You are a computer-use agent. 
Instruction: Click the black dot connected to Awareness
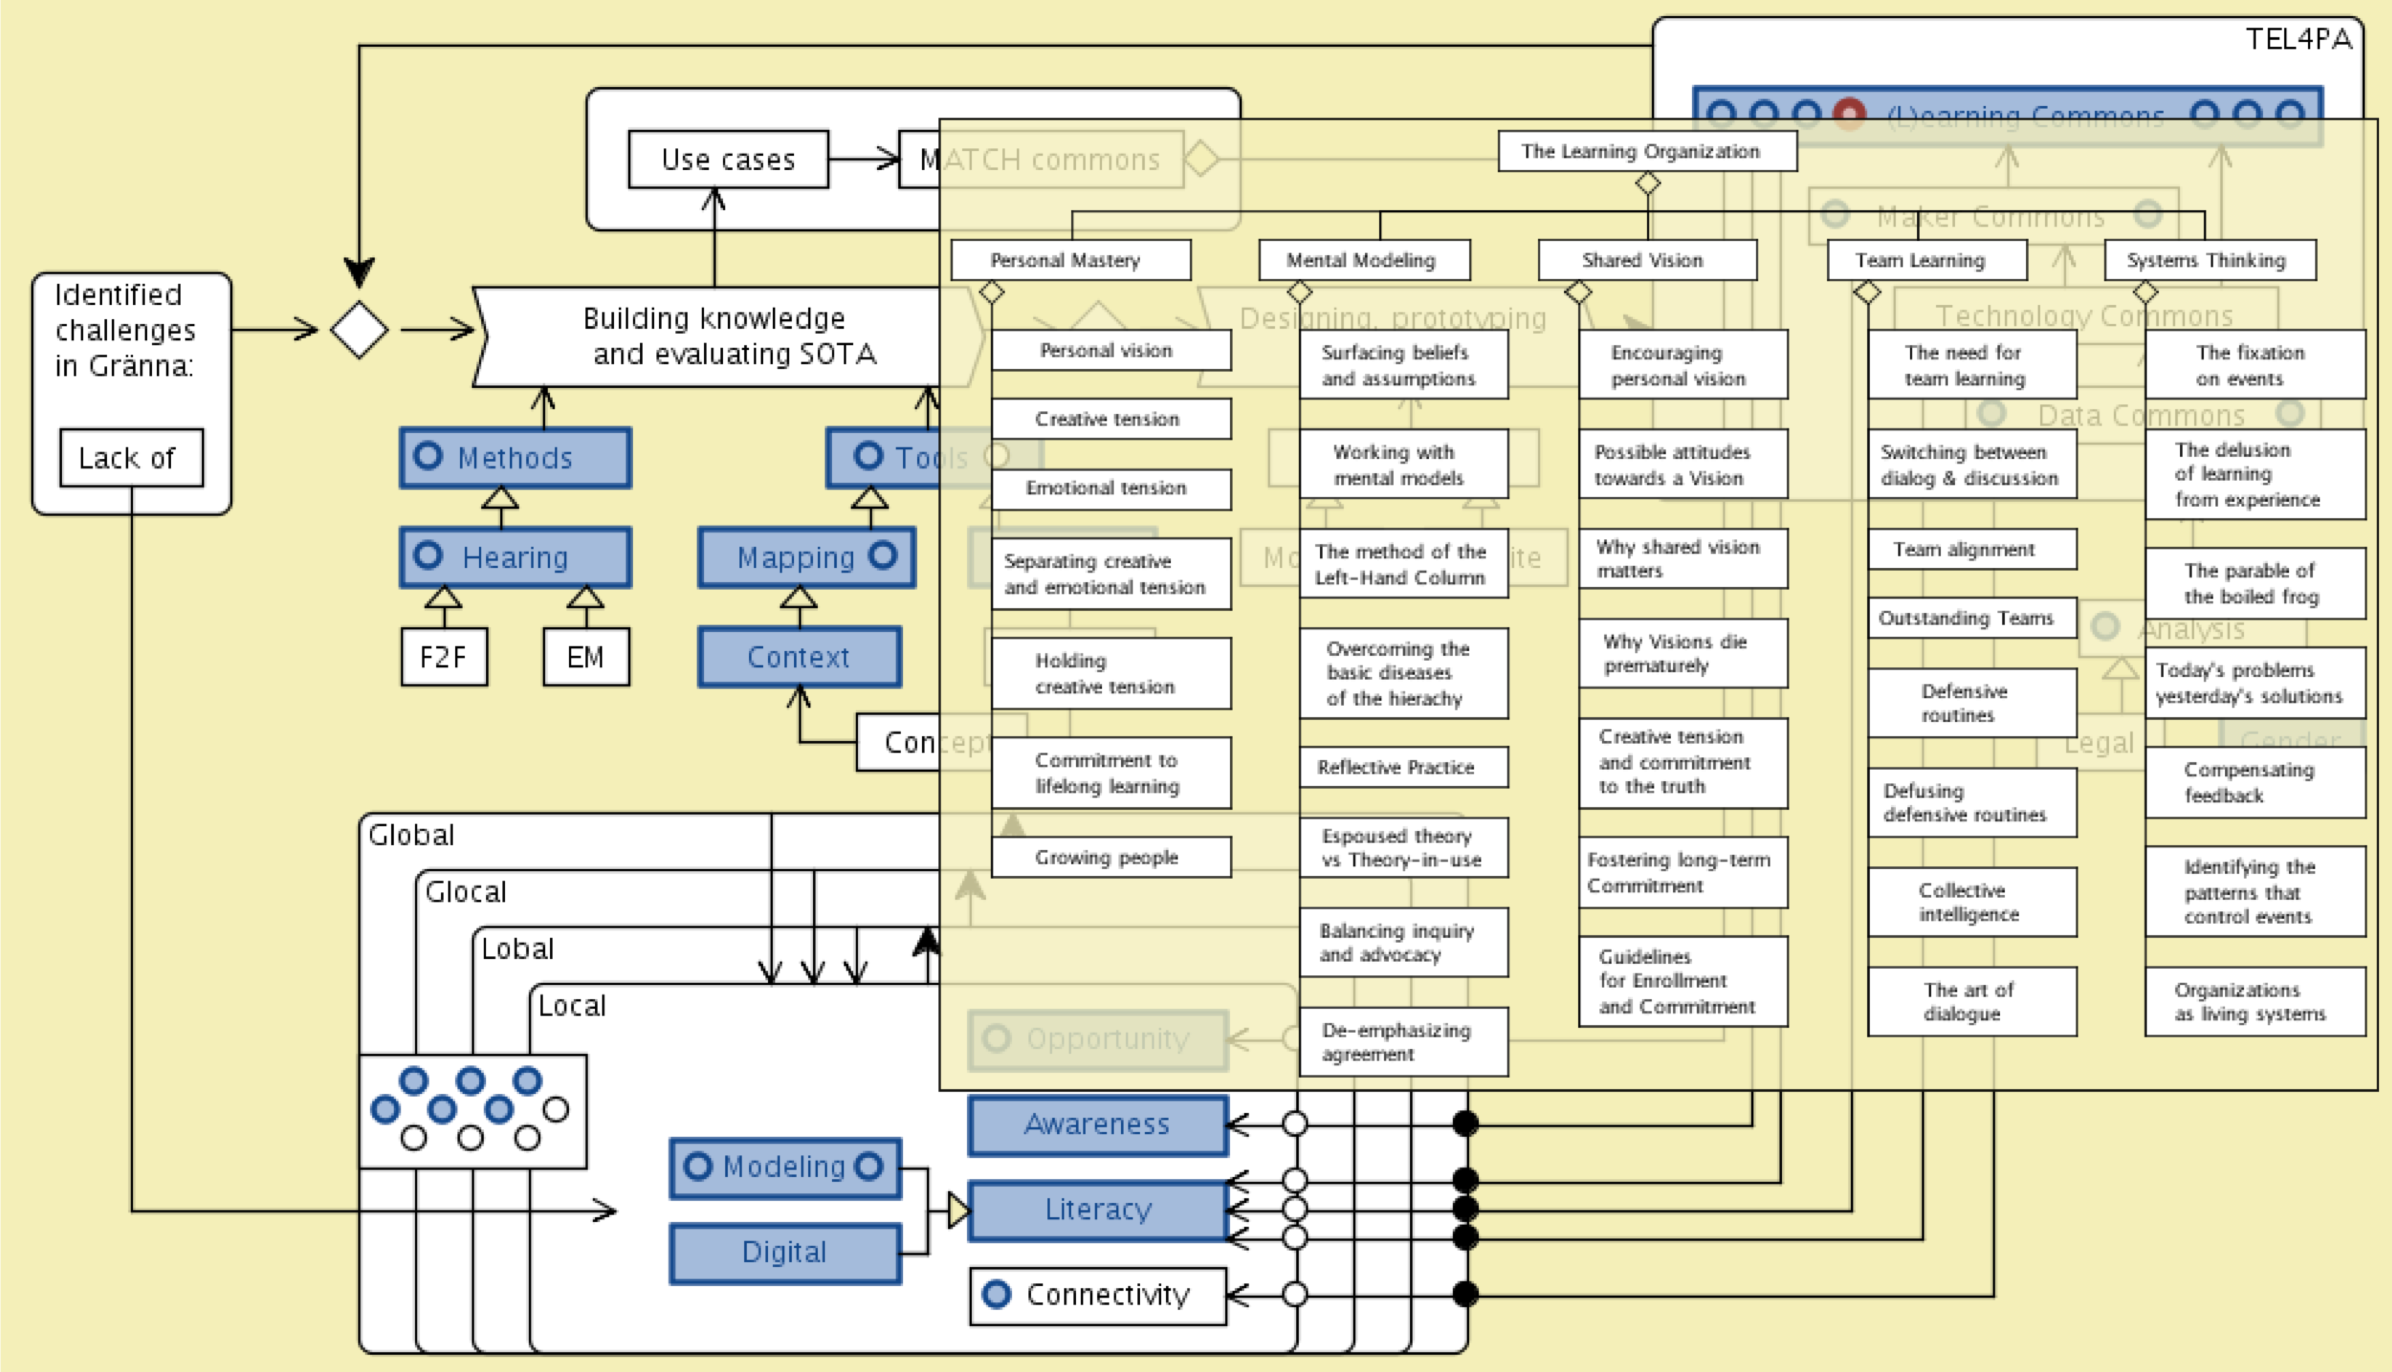(1465, 1123)
